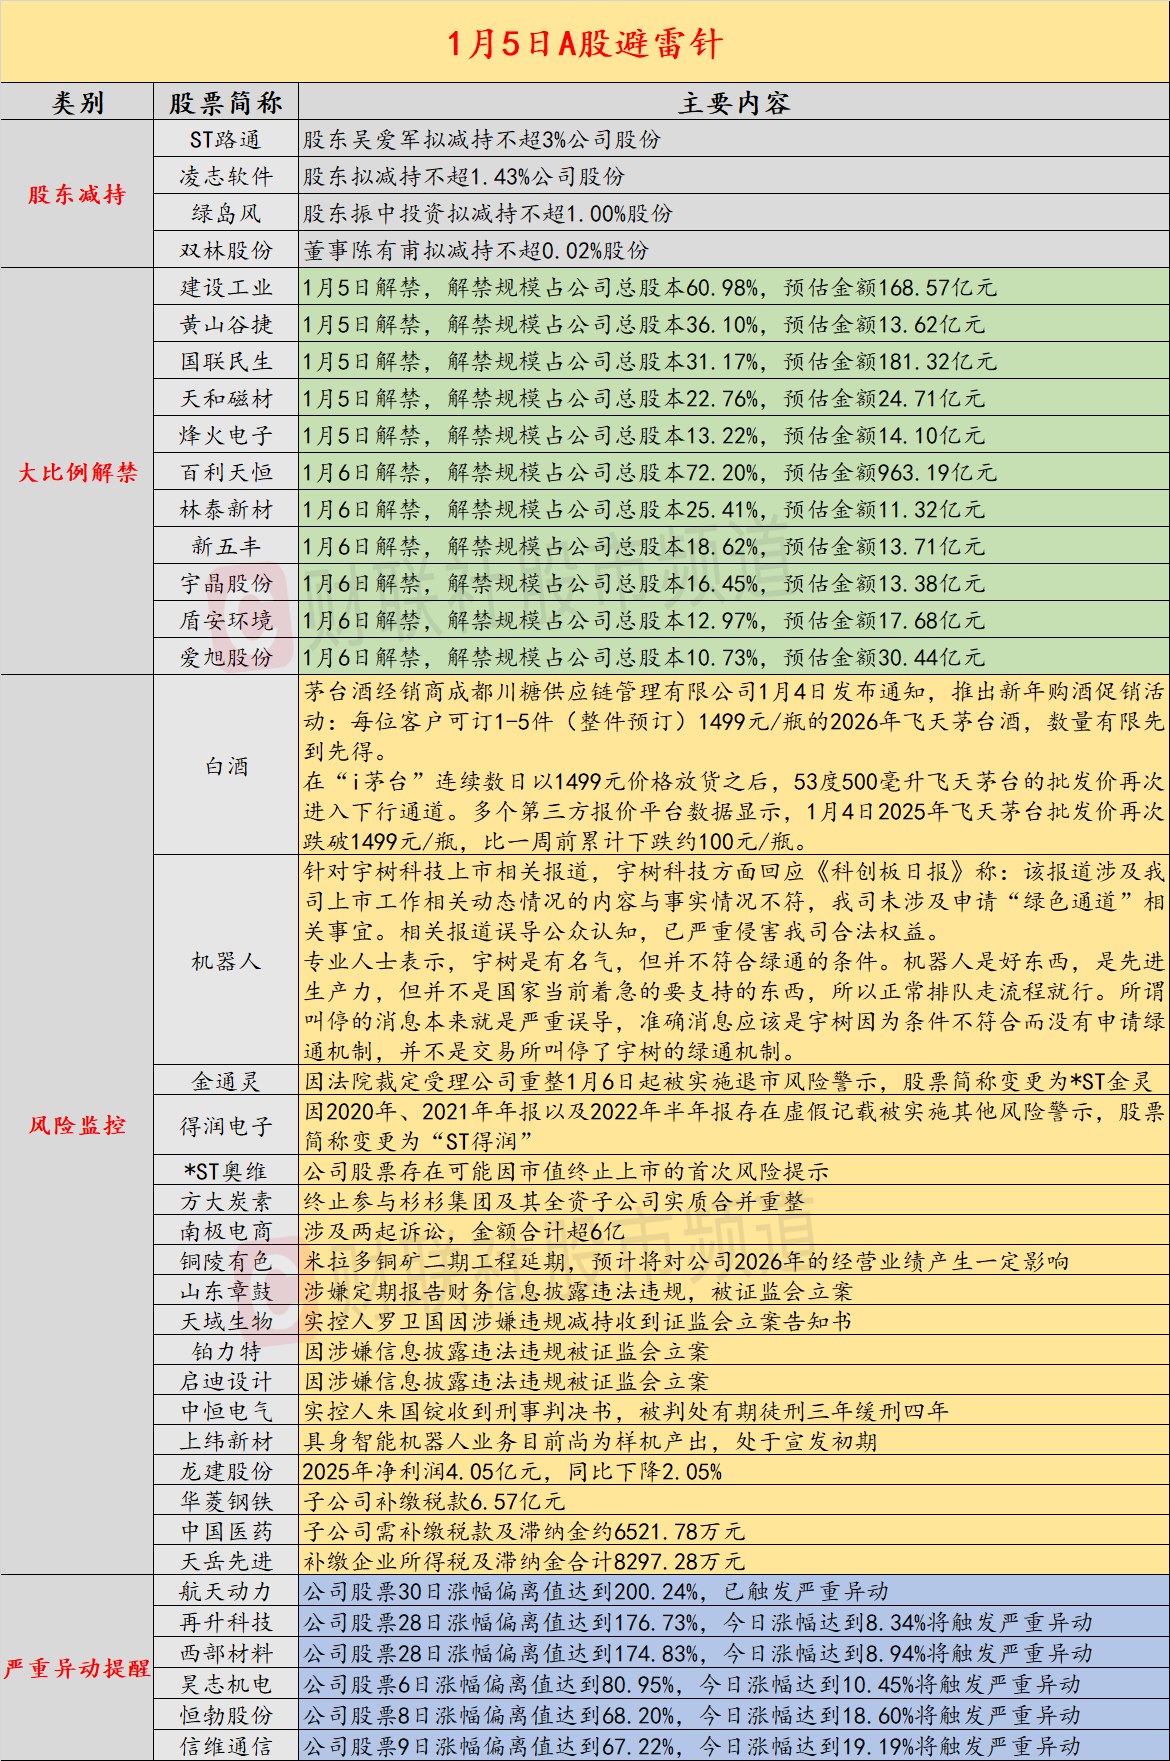The width and height of the screenshot is (1170, 1761).
Task: Select the '类别' column header
Action: [77, 103]
